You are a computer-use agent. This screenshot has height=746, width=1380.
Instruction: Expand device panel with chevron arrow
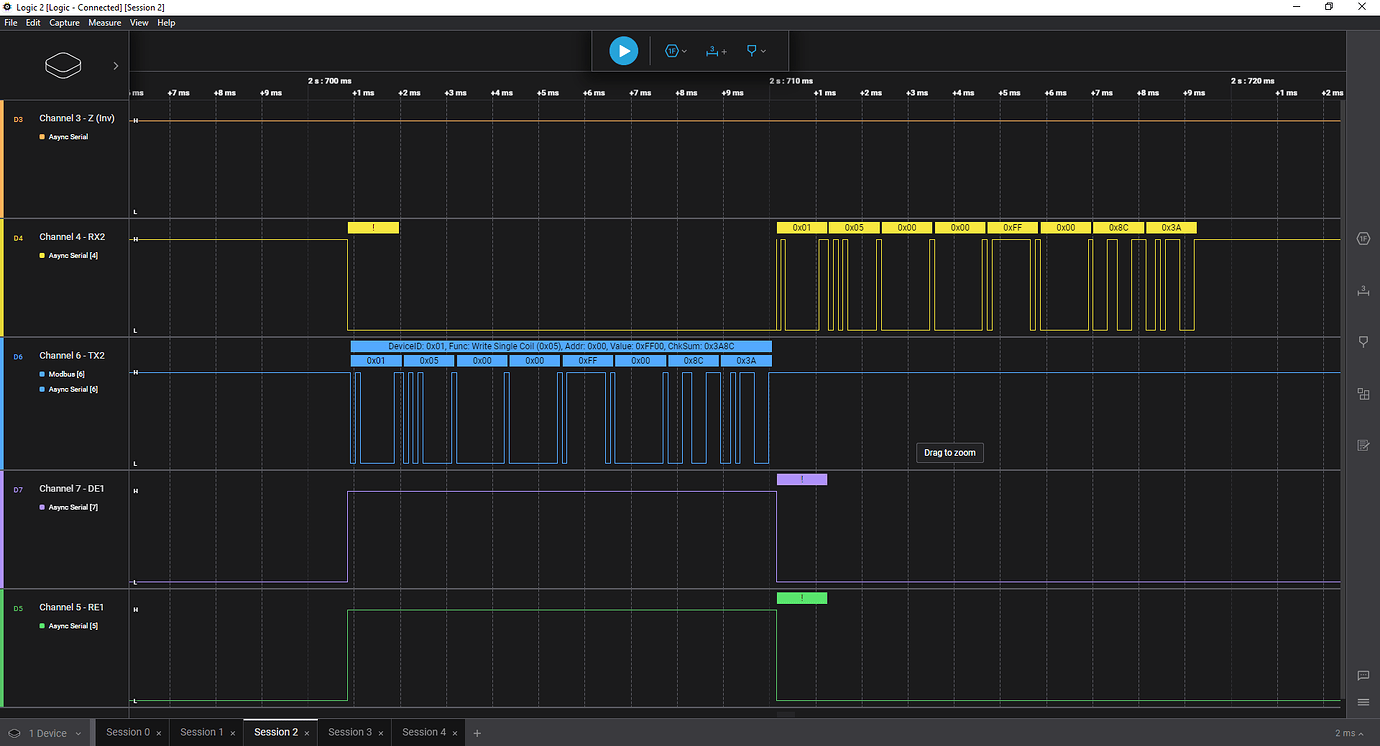(116, 66)
